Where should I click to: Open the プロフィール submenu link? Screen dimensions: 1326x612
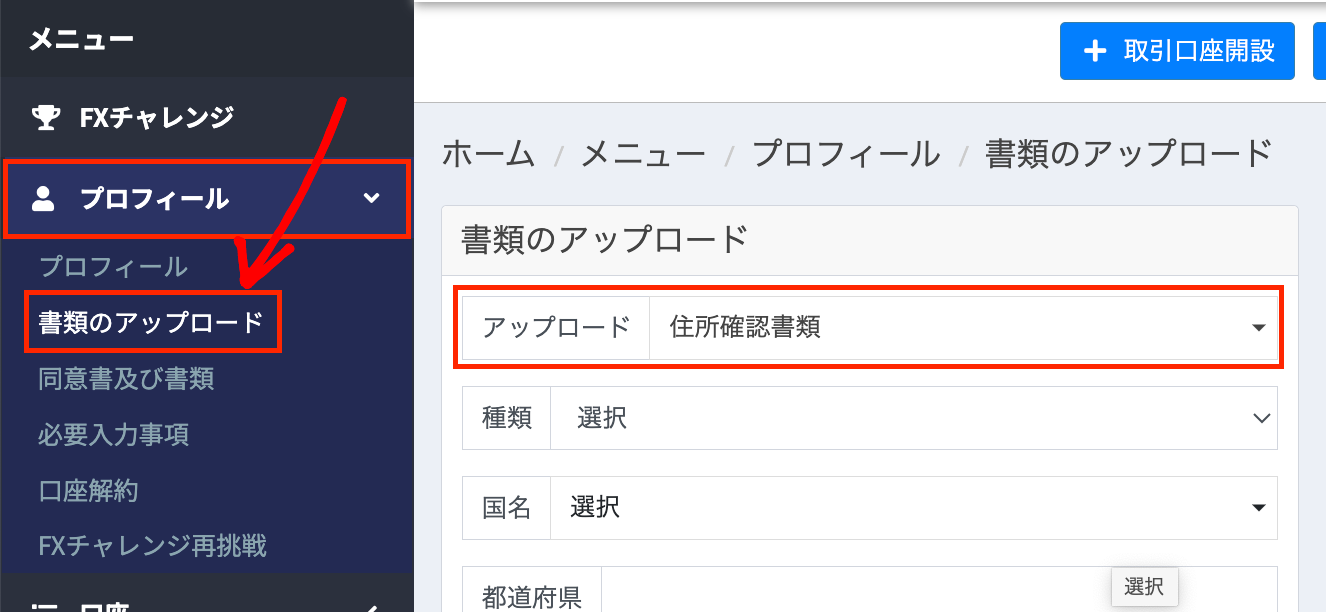pos(113,267)
